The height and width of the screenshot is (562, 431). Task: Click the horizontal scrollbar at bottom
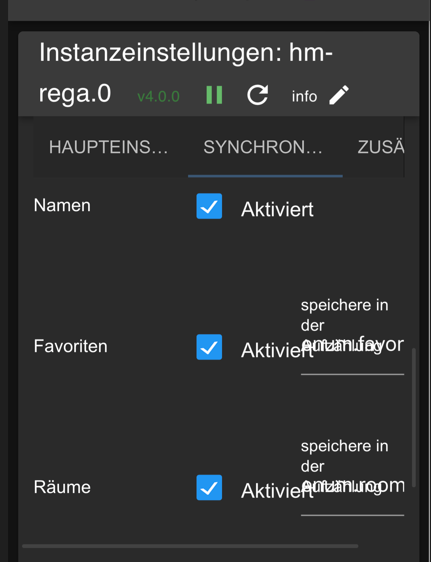190,546
